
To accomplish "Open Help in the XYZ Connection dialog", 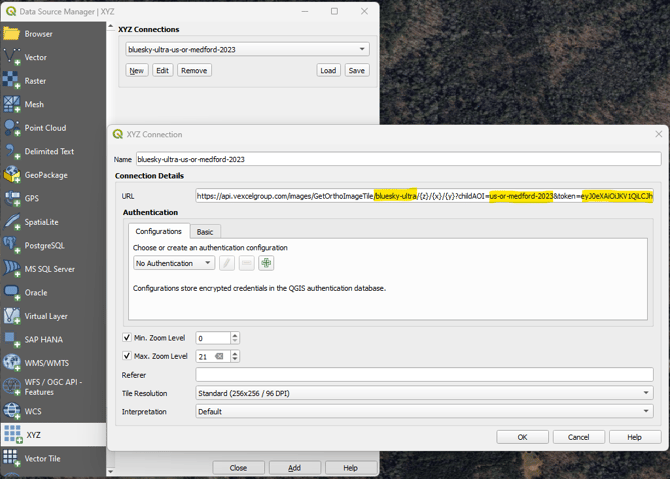I will (635, 437).
